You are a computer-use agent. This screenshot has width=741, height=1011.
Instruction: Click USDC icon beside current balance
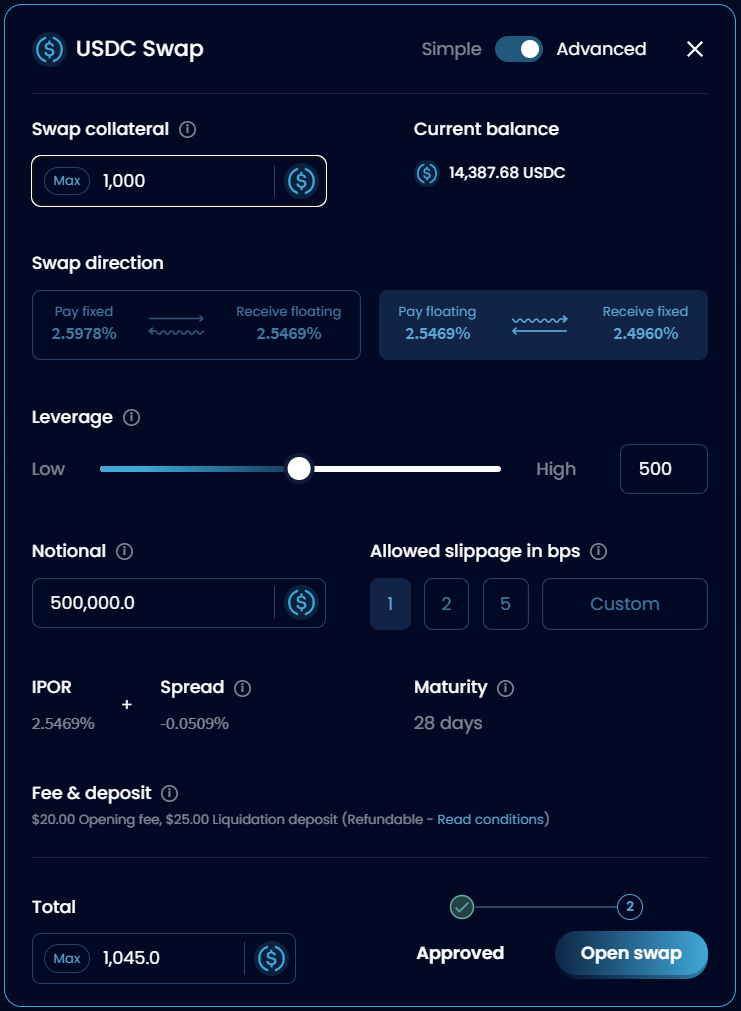(426, 173)
